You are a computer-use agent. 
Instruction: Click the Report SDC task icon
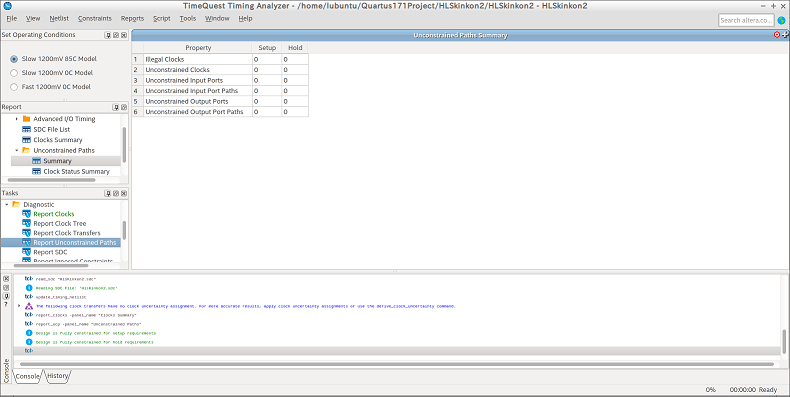pyautogui.click(x=27, y=252)
